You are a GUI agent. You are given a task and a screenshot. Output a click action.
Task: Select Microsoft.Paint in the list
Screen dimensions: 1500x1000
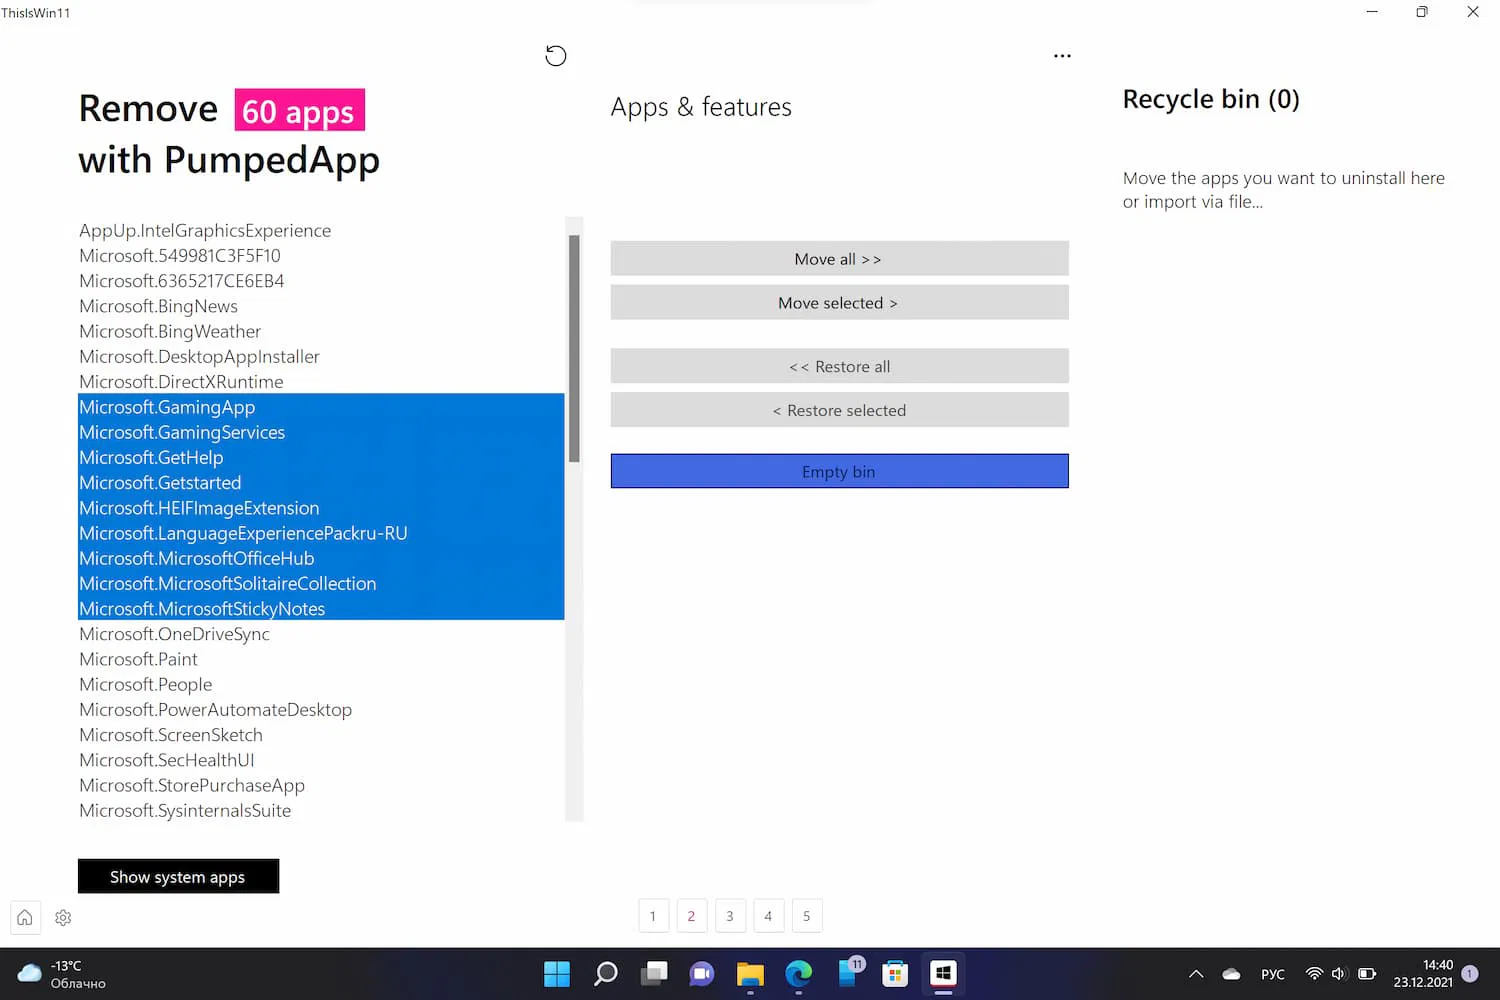pos(321,659)
